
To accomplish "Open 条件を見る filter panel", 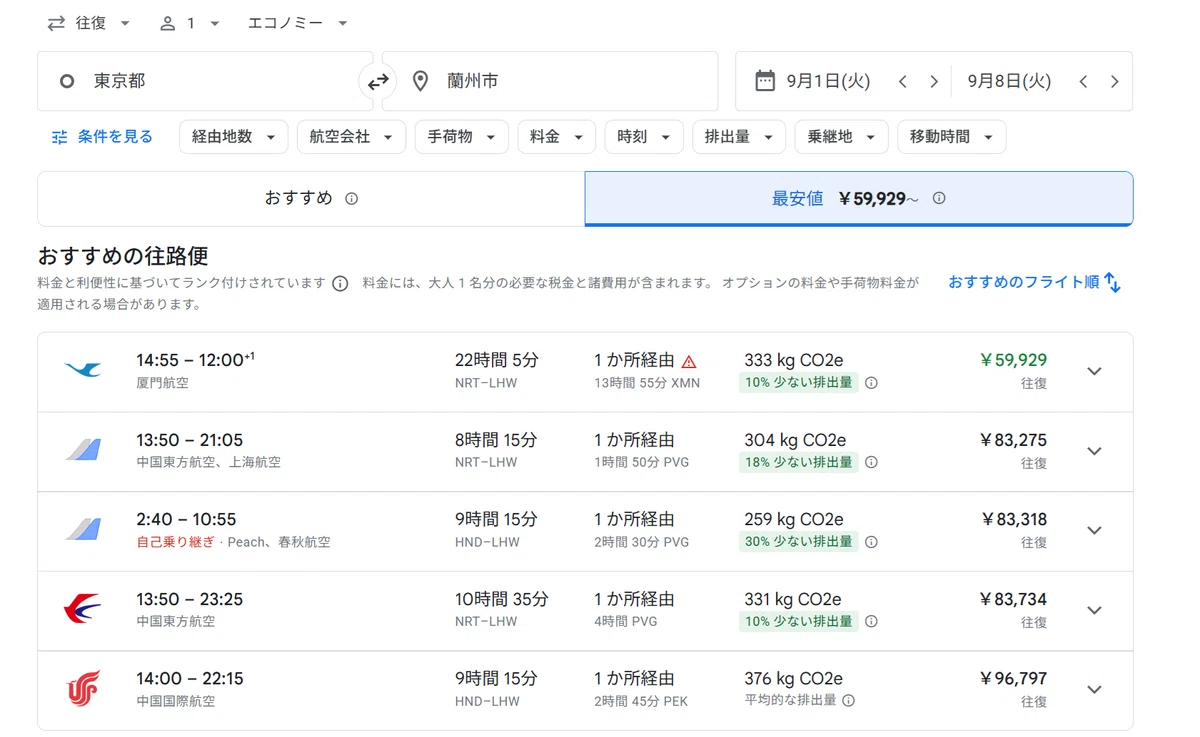I will 102,137.
